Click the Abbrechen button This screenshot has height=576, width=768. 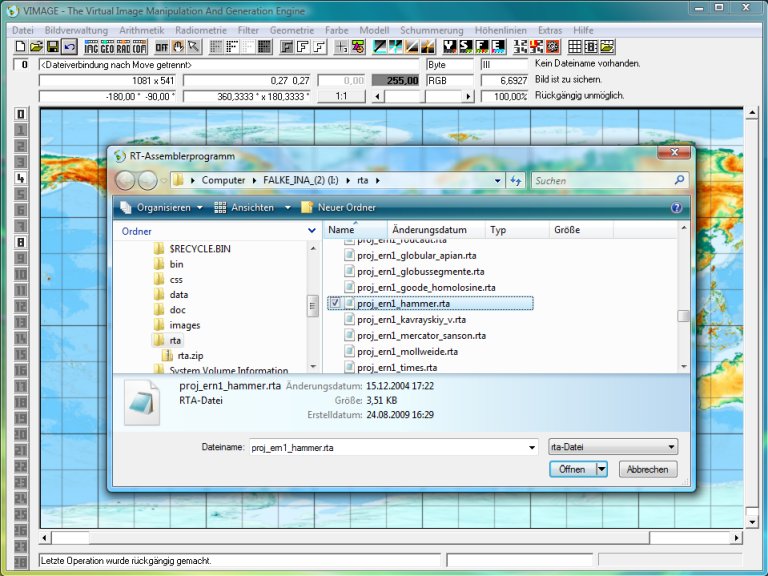coord(647,469)
